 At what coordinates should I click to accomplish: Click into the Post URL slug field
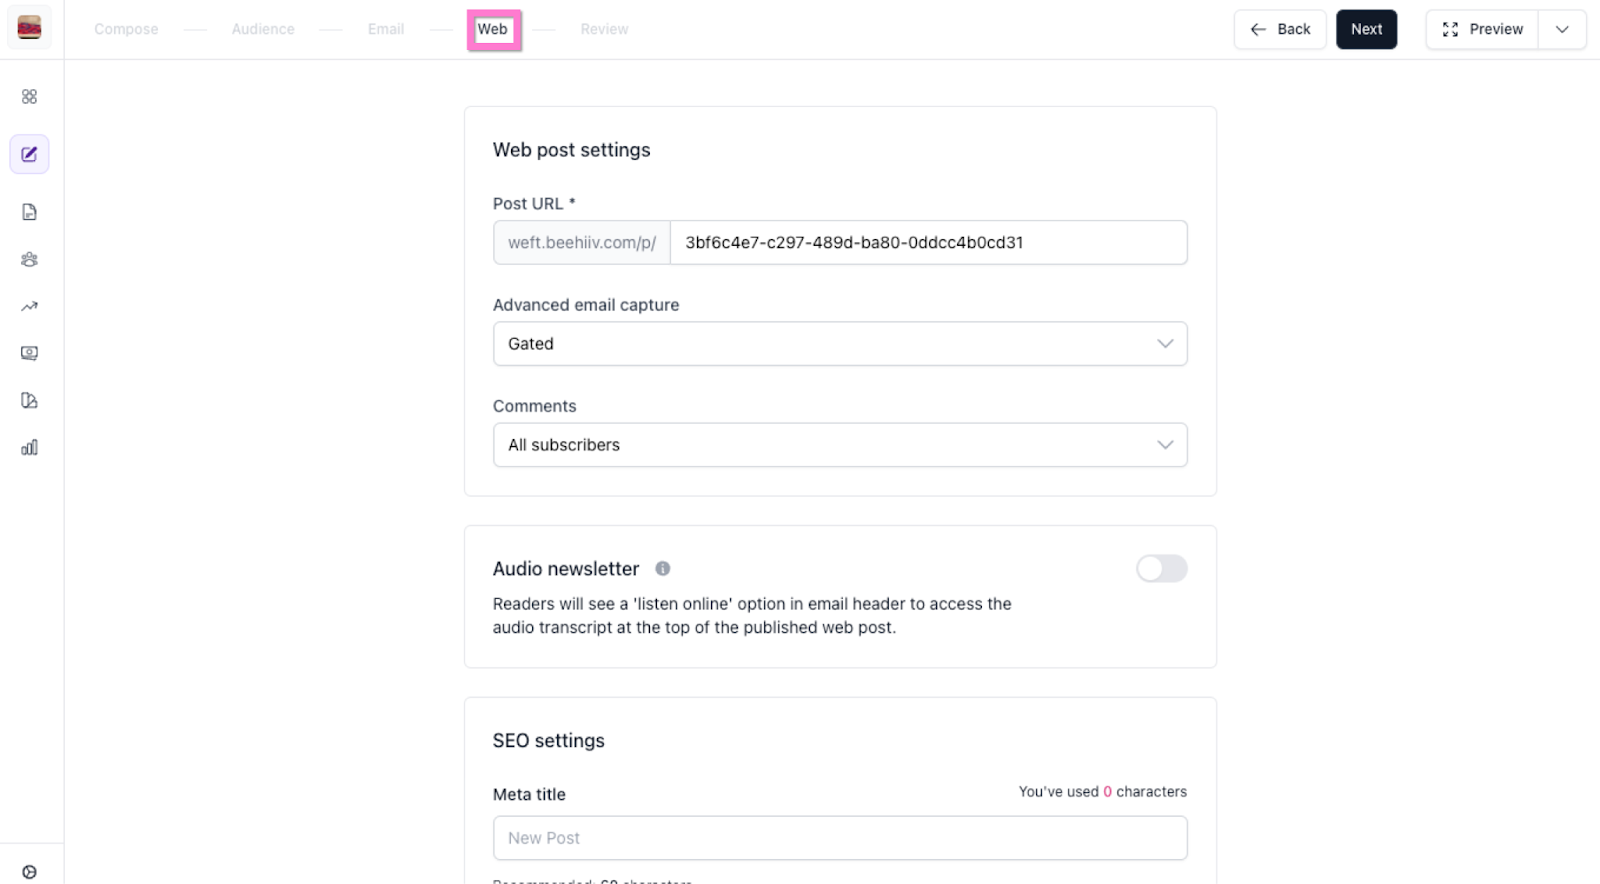(927, 242)
